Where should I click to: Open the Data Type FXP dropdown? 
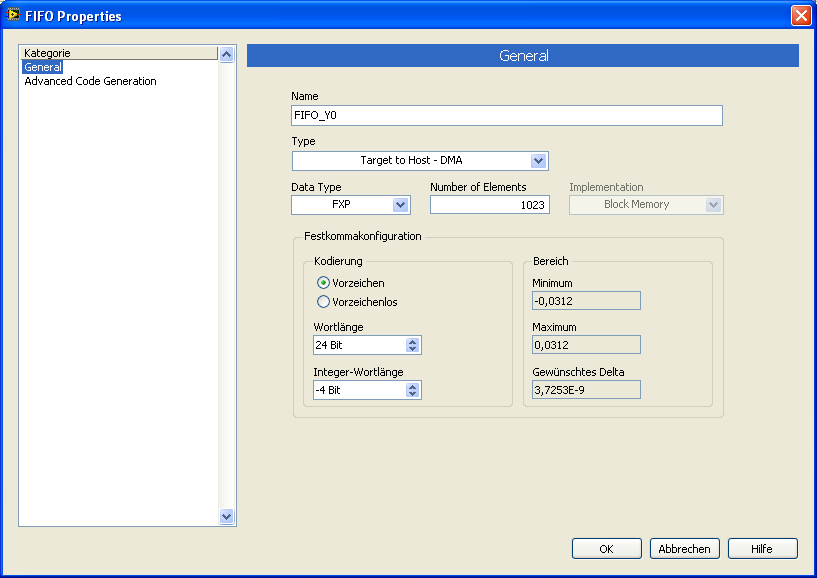pos(400,205)
